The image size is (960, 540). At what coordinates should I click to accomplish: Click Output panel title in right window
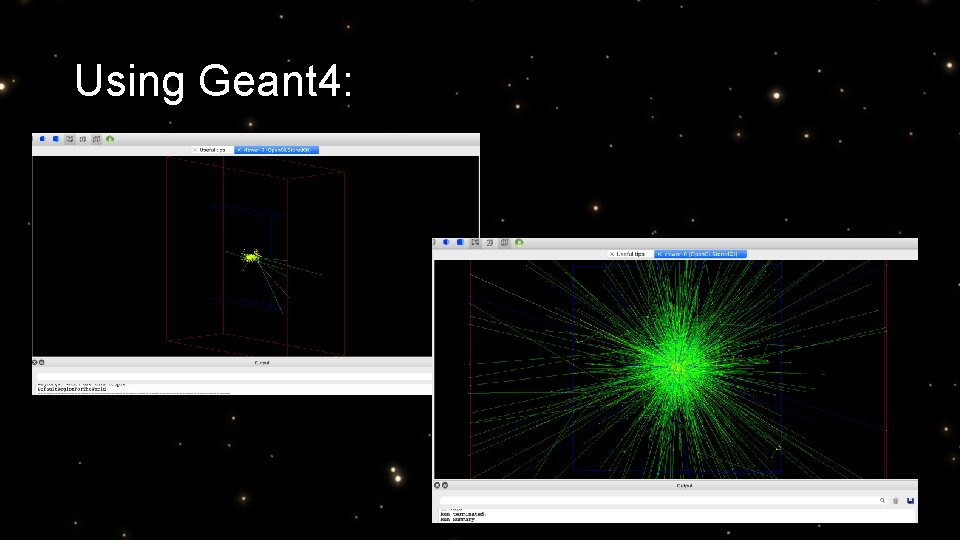click(684, 486)
